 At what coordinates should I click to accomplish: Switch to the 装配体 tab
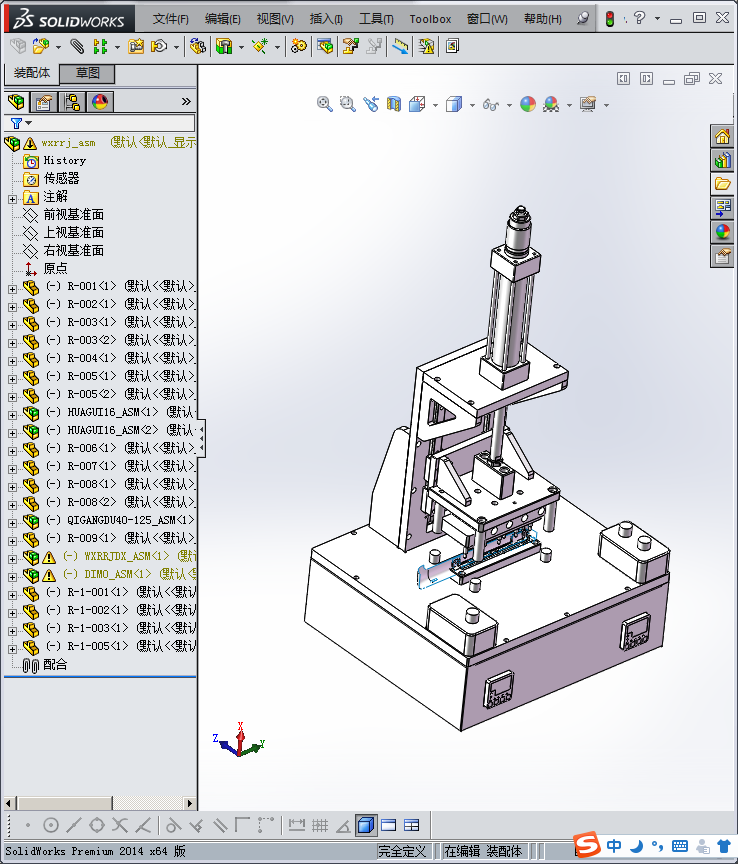tap(31, 73)
